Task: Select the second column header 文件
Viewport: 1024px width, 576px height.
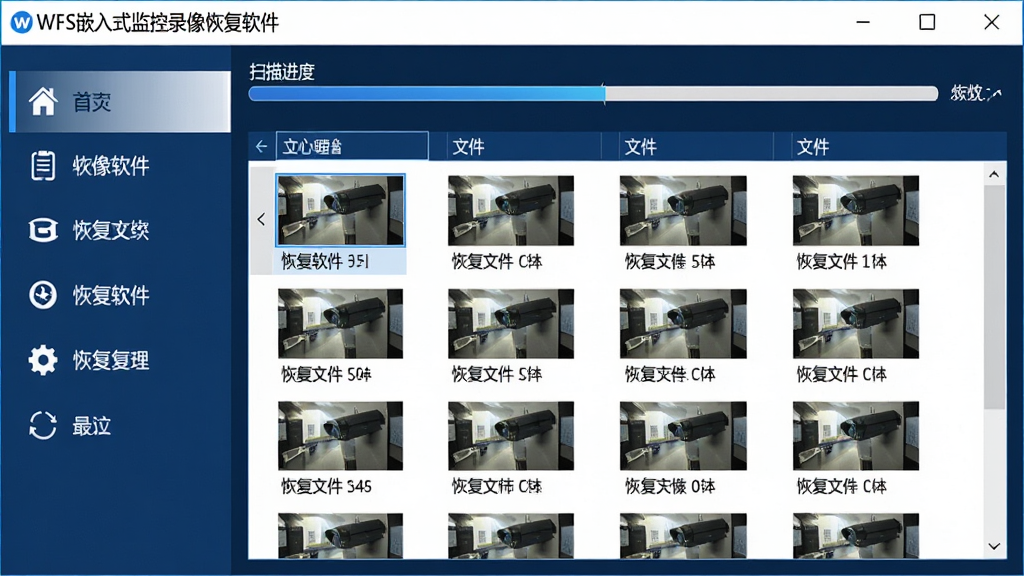Action: pos(524,146)
